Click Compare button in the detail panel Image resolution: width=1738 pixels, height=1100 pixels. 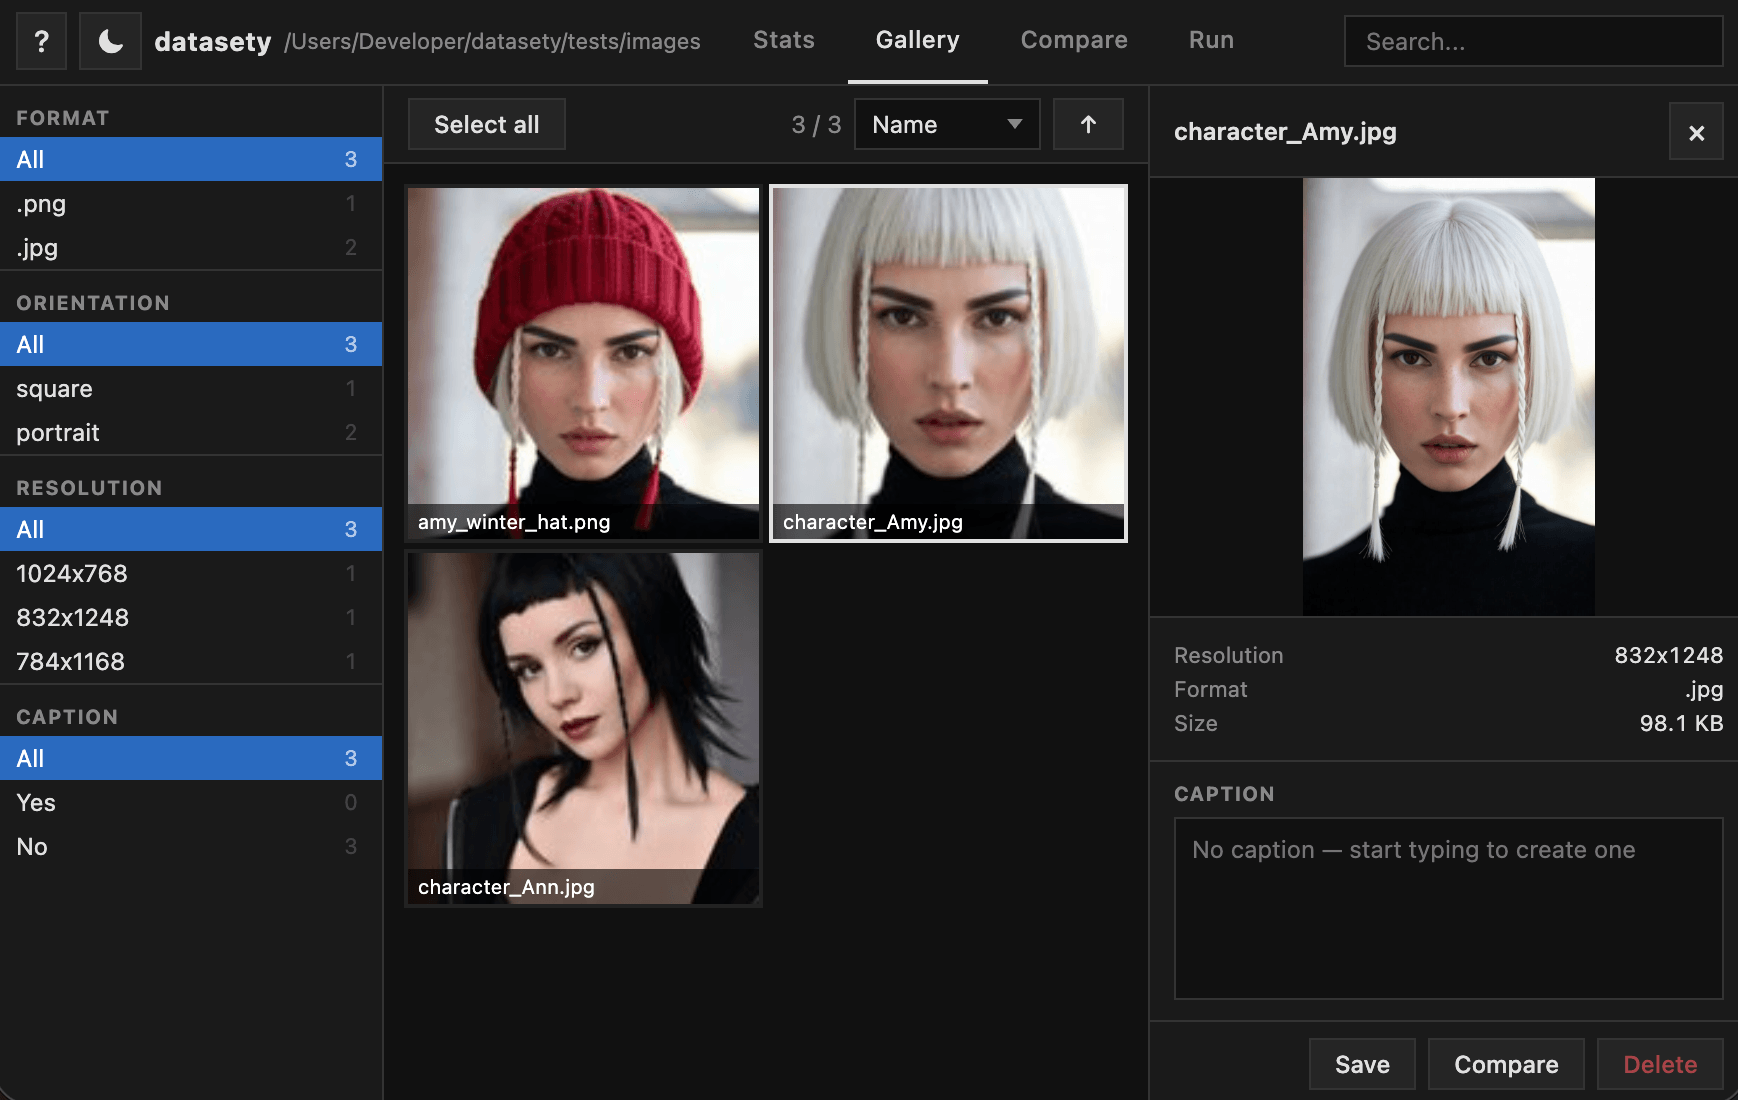point(1505,1064)
